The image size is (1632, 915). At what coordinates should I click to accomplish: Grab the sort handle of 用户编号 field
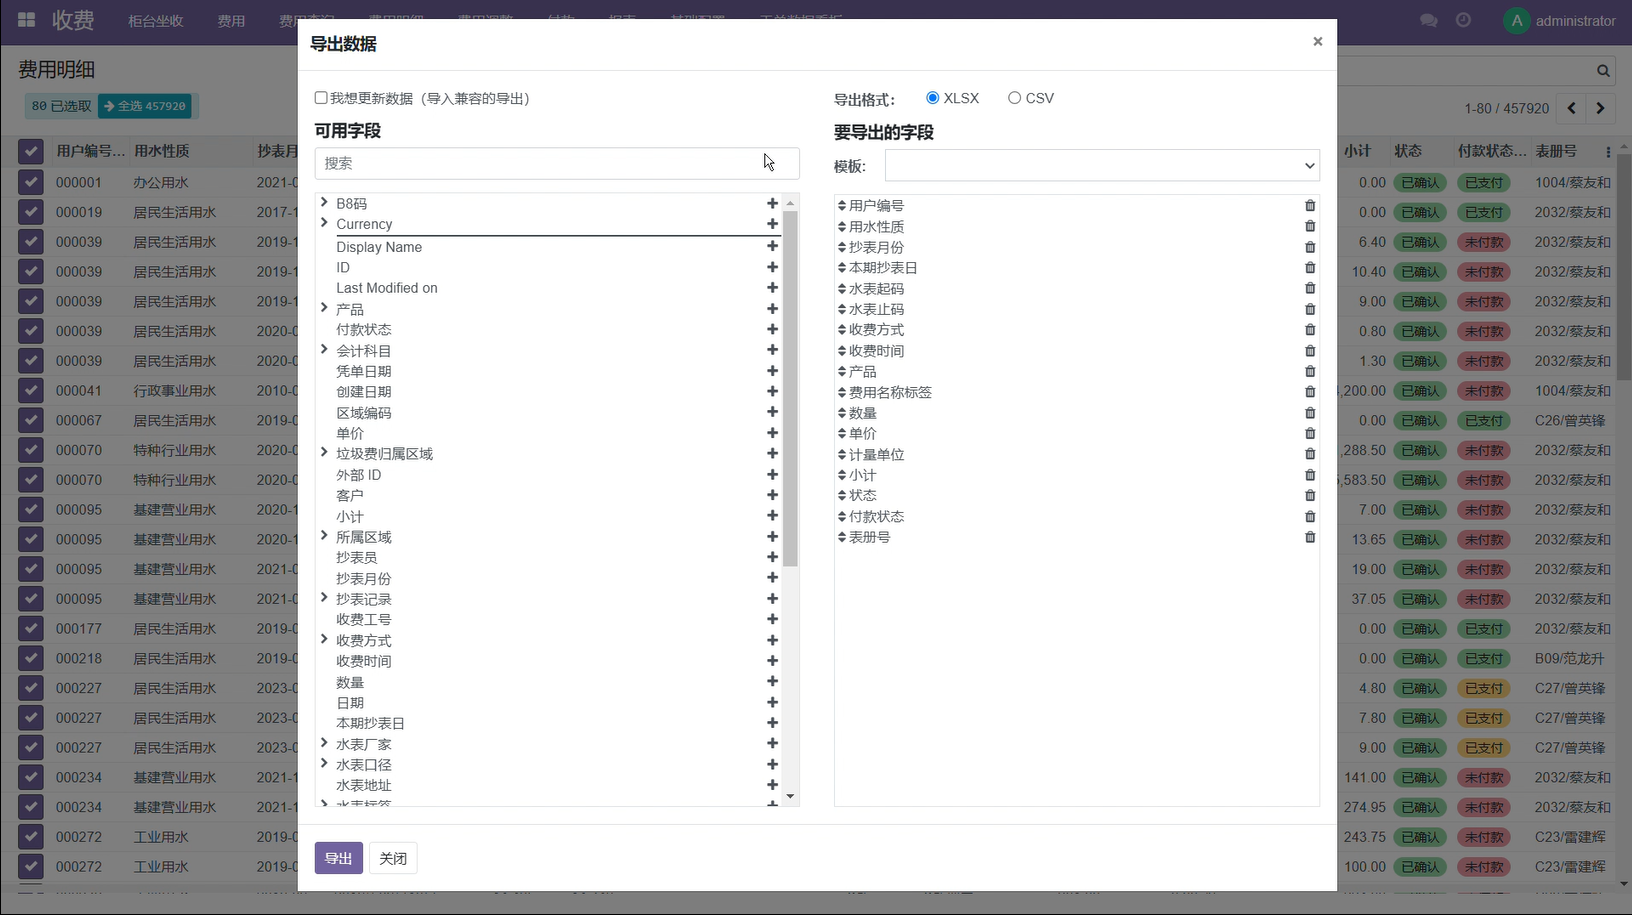click(842, 205)
